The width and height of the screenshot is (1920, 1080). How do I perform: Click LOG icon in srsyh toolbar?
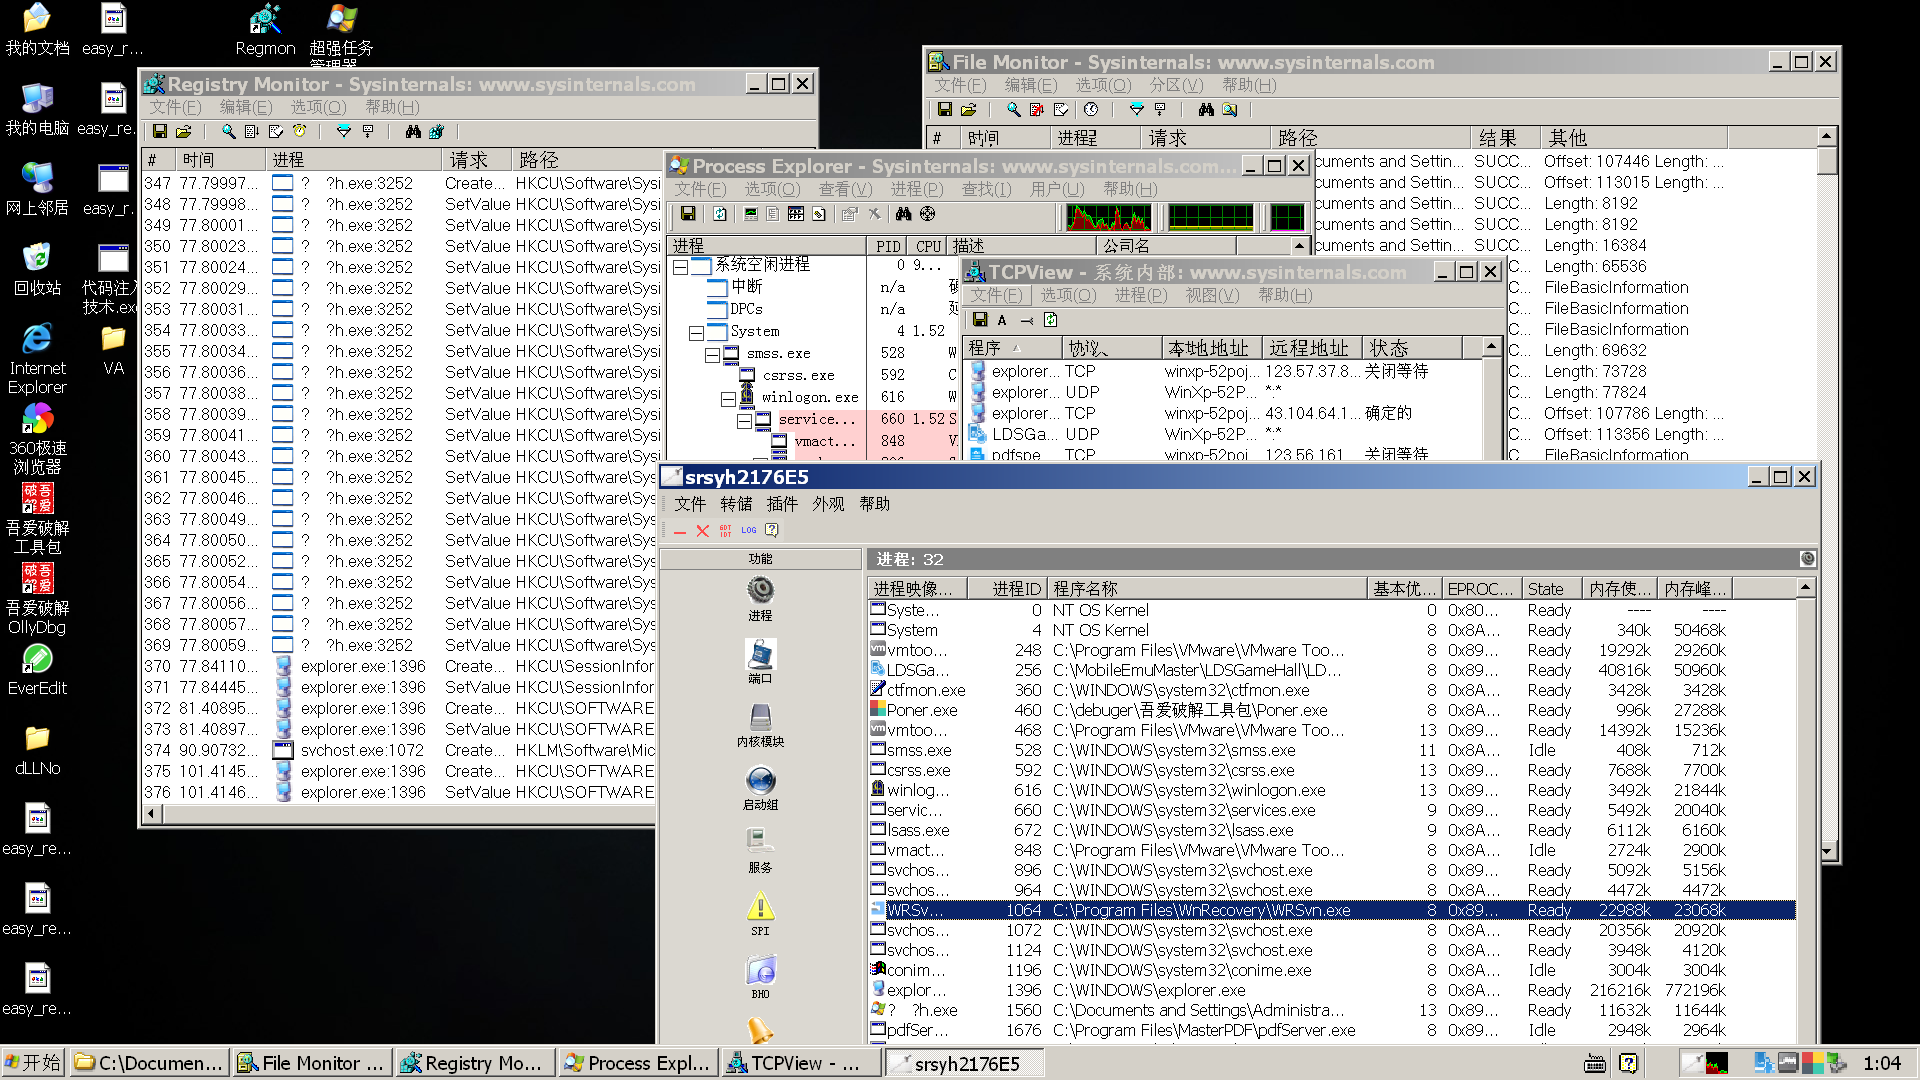(x=748, y=531)
